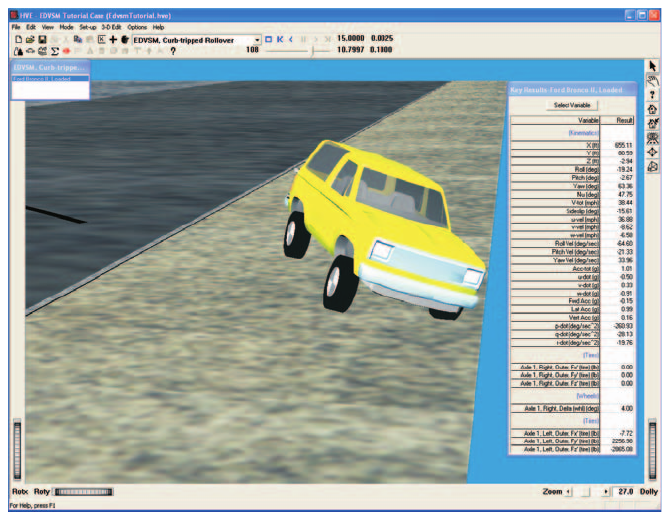Click the Sigma event editor icon
Screen dimensions: 668x517
pyautogui.click(x=55, y=51)
